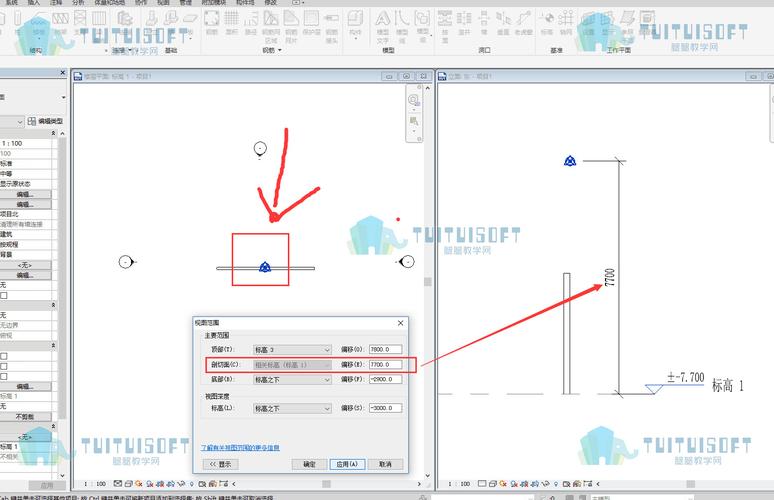
Task: Open the 视图 ribbon tab
Action: click(x=163, y=2)
